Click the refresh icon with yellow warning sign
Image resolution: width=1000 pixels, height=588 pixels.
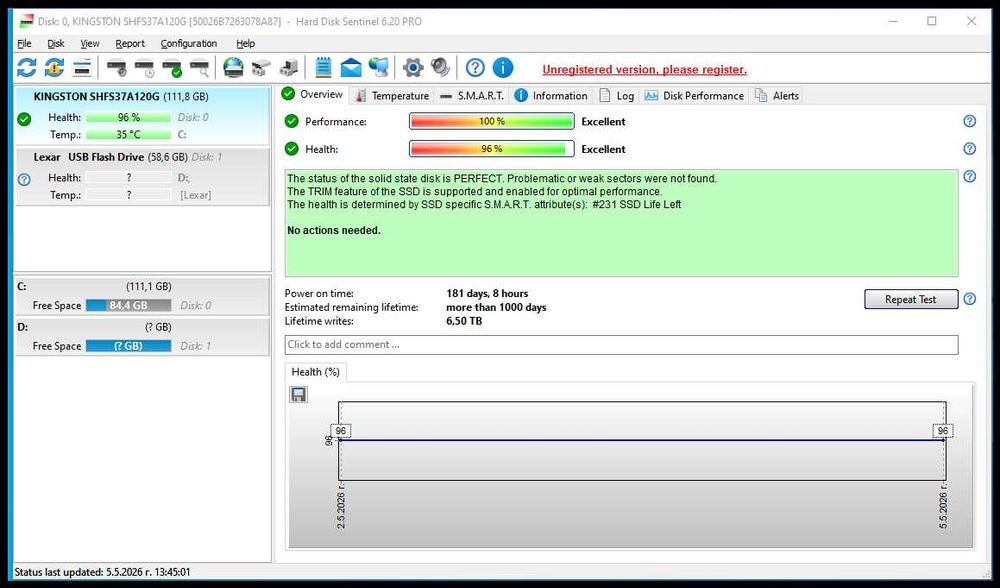(54, 67)
